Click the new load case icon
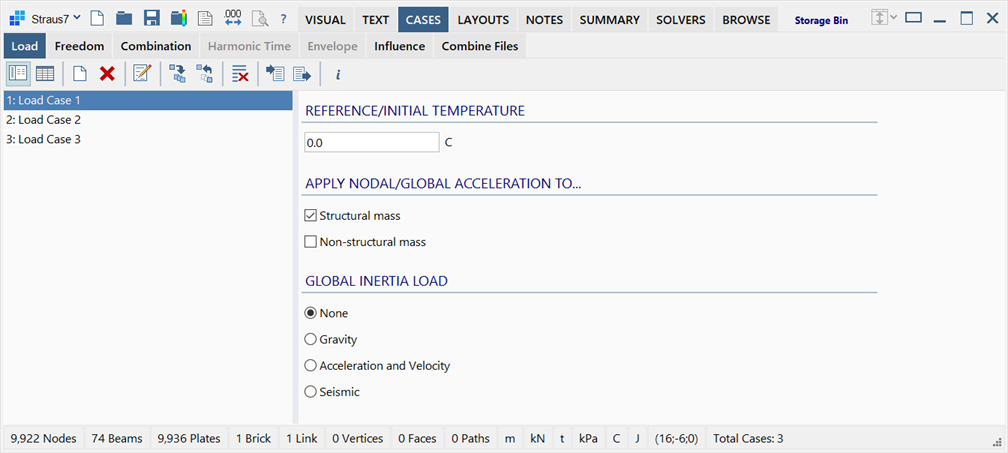Image resolution: width=1008 pixels, height=453 pixels. tap(79, 75)
